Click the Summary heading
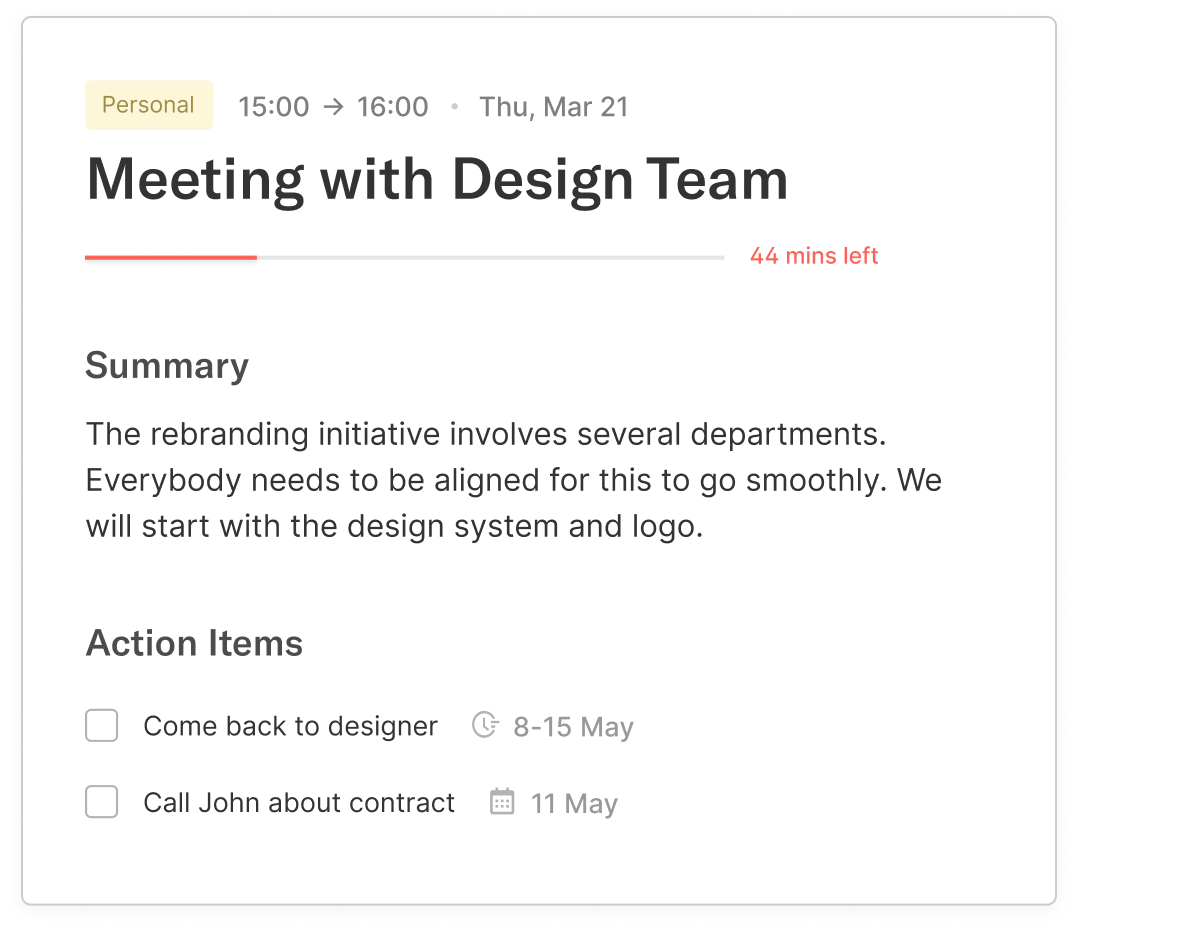 click(x=167, y=366)
